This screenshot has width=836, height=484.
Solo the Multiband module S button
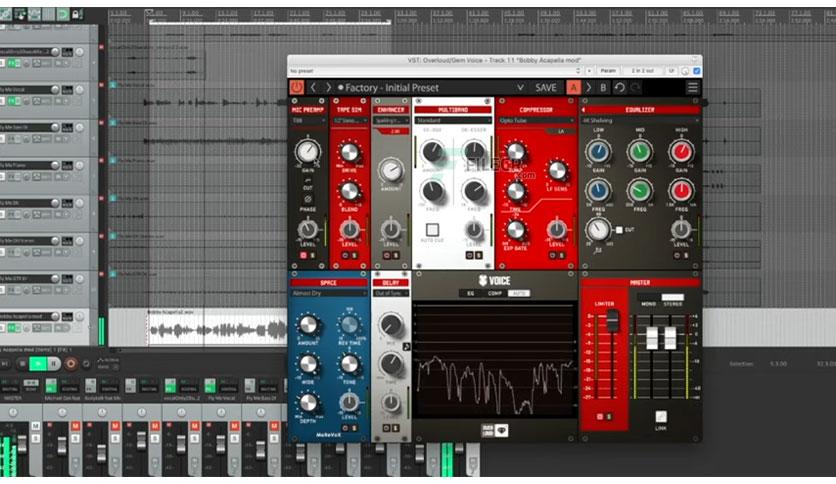[479, 255]
